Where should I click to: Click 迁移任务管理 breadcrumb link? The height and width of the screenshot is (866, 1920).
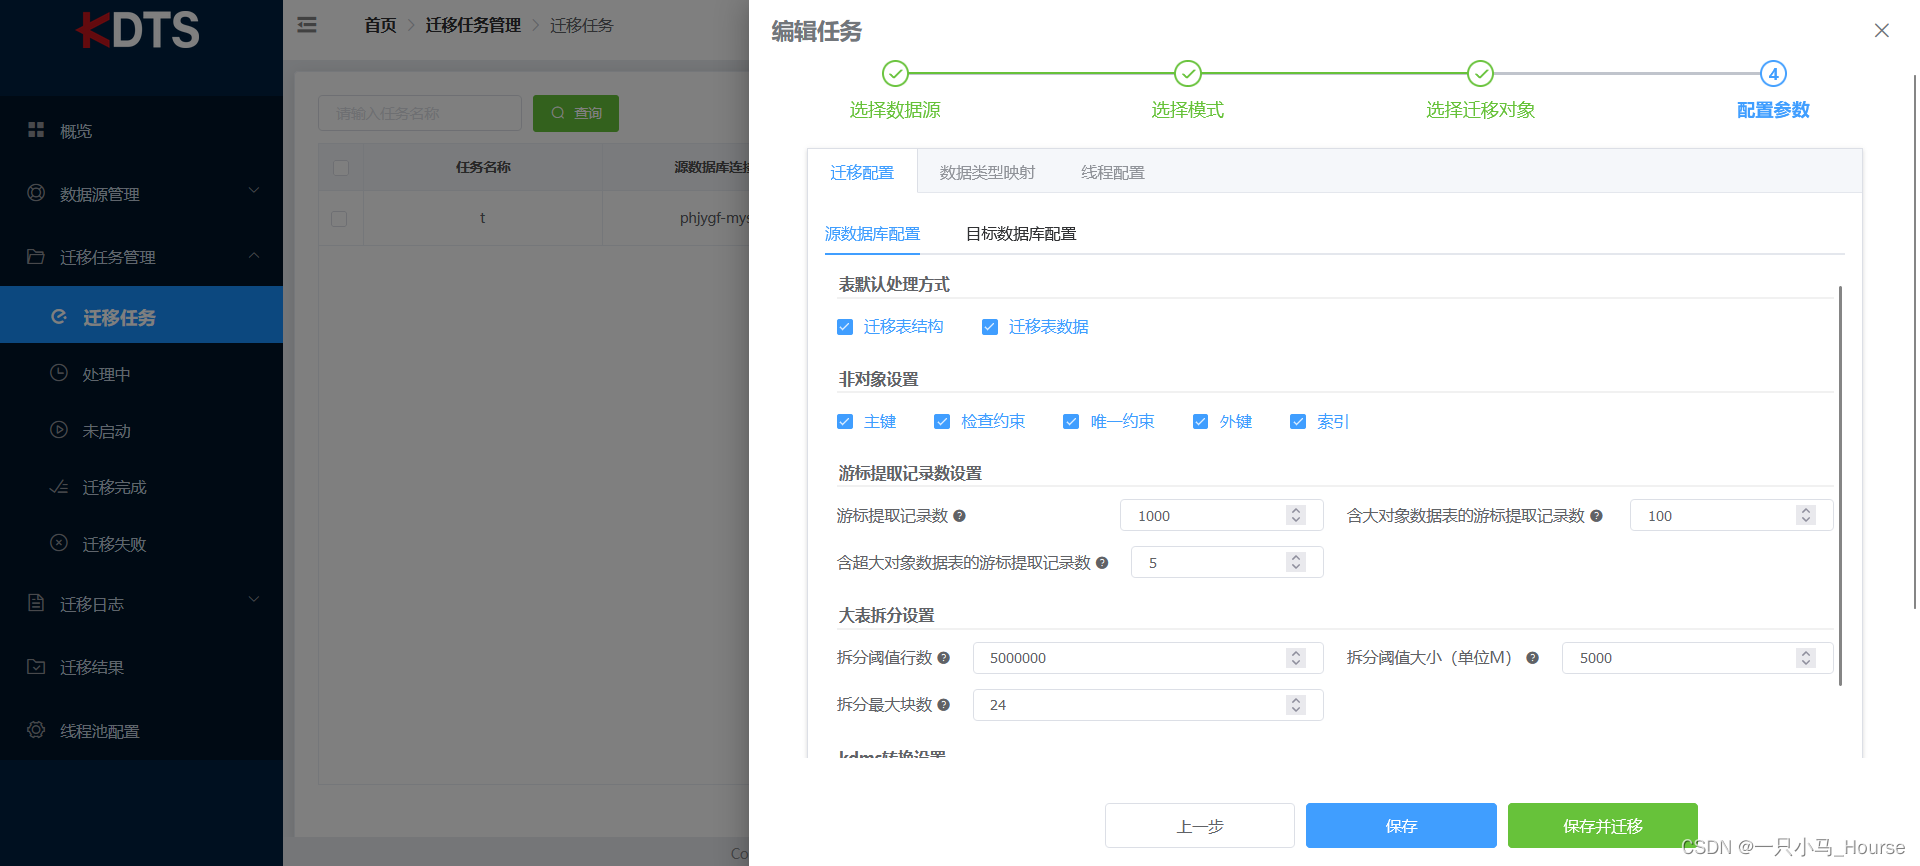pos(473,25)
